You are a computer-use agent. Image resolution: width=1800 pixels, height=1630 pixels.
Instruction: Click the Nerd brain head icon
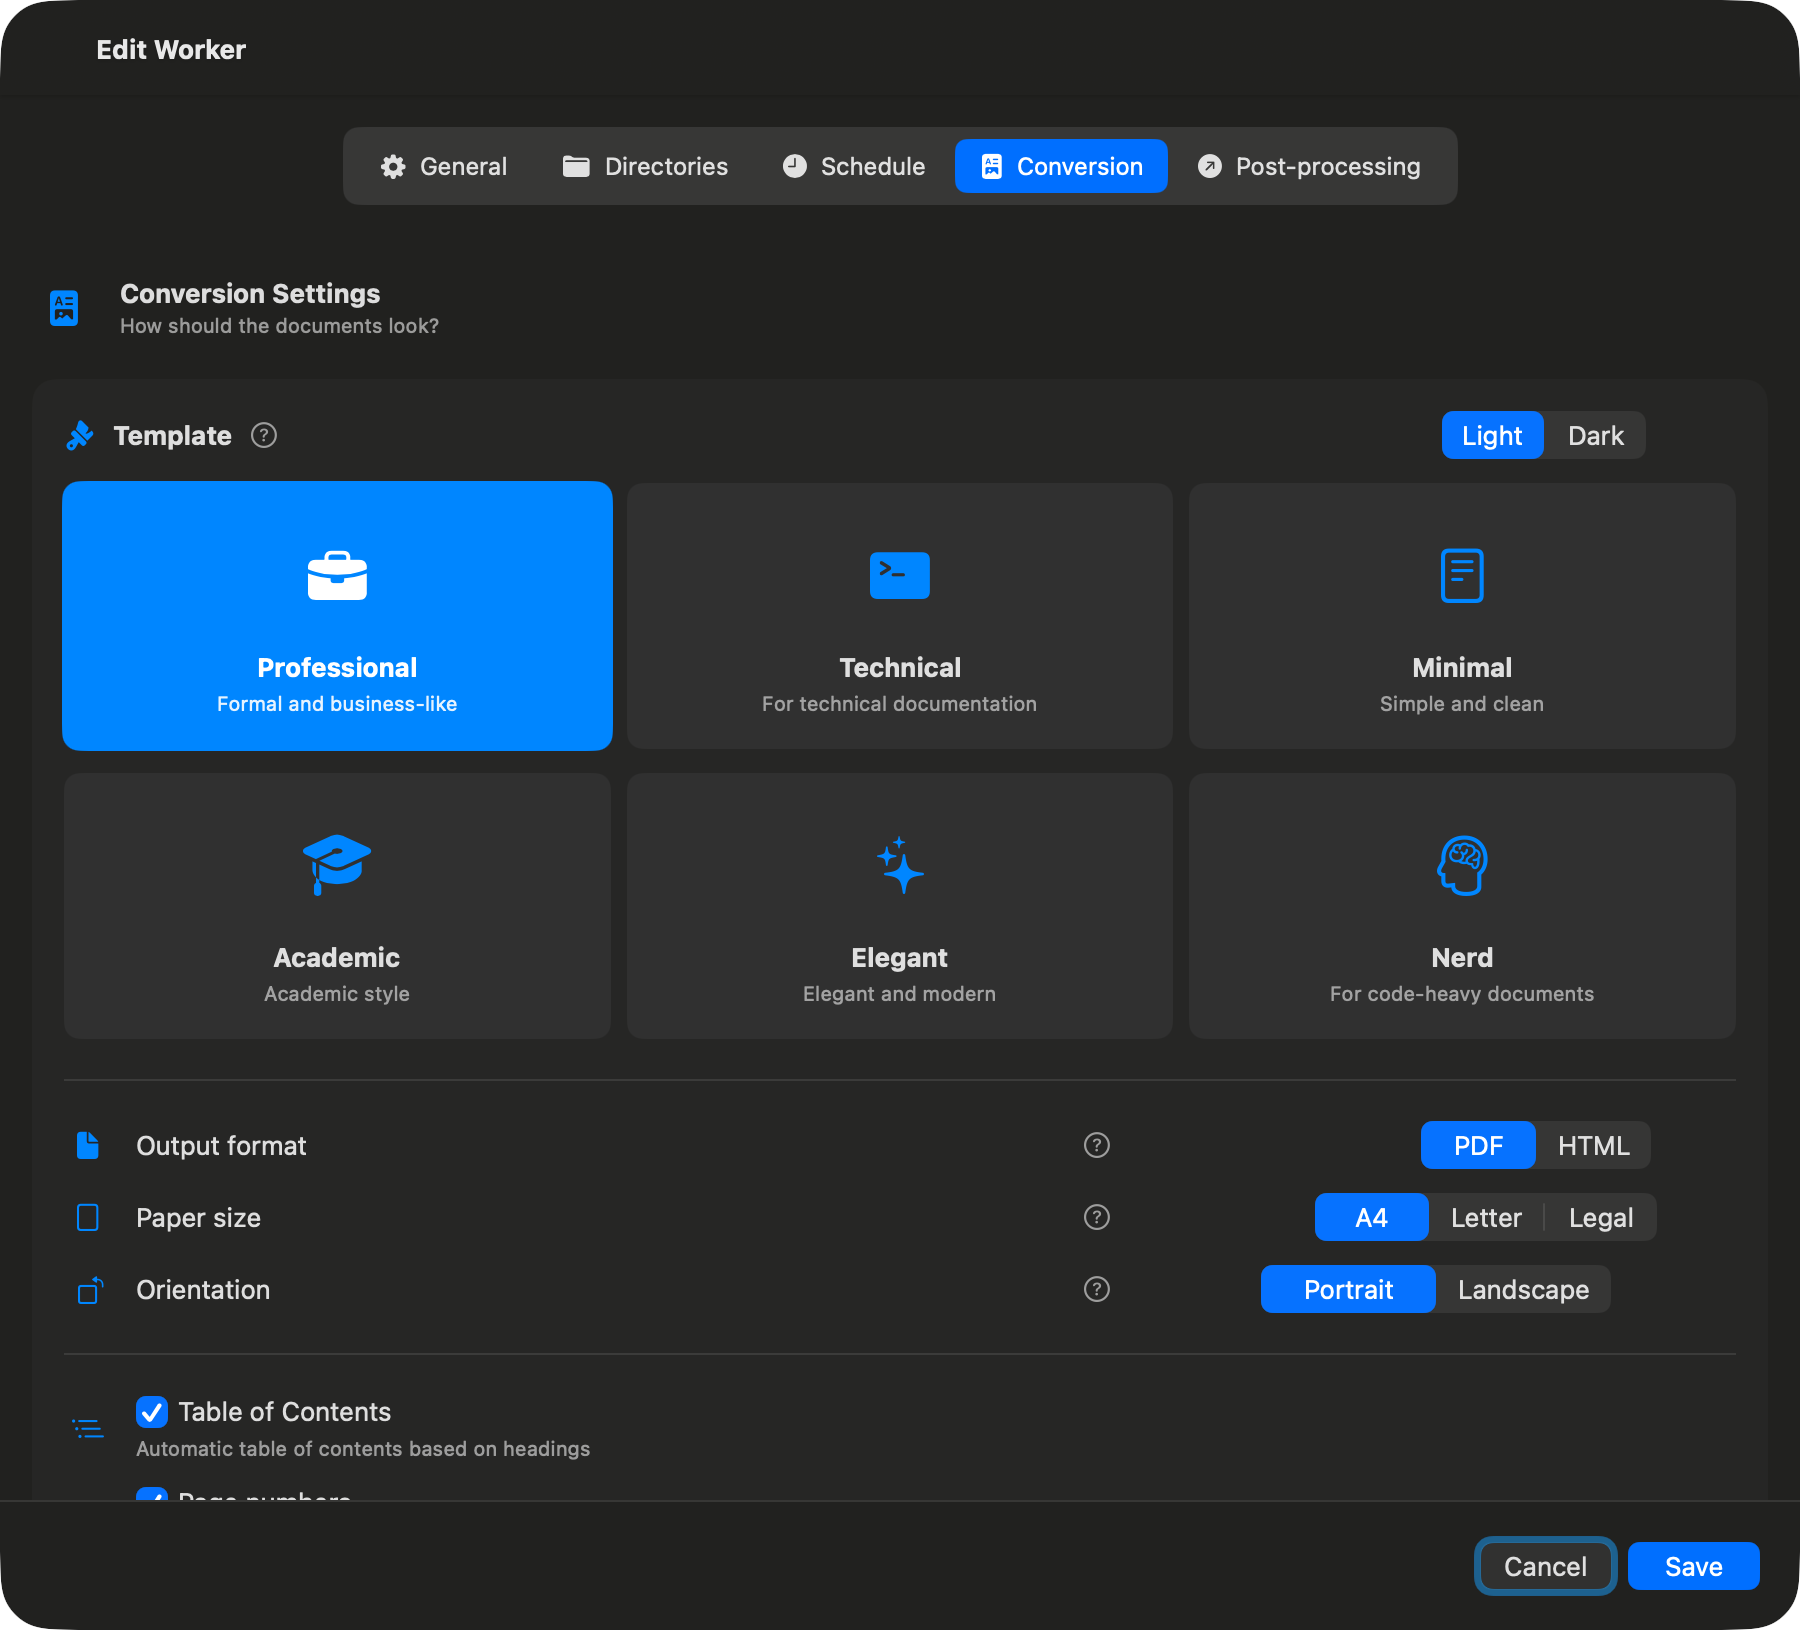(x=1462, y=865)
